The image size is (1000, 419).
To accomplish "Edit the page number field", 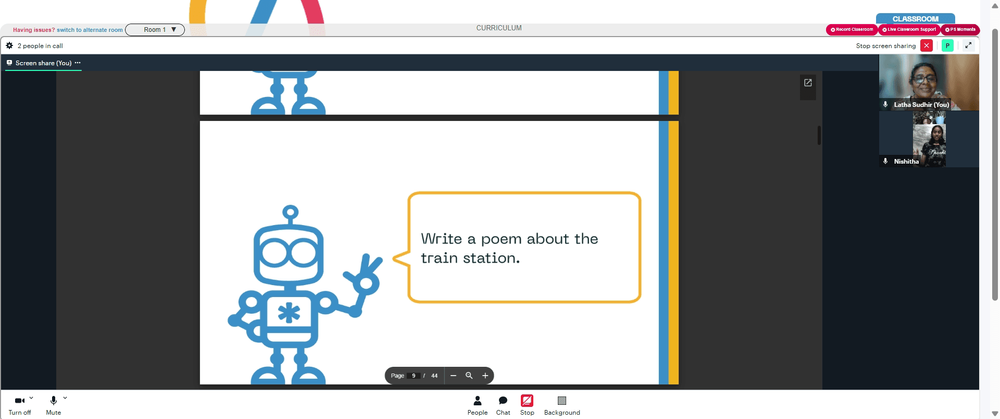I will click(x=413, y=376).
